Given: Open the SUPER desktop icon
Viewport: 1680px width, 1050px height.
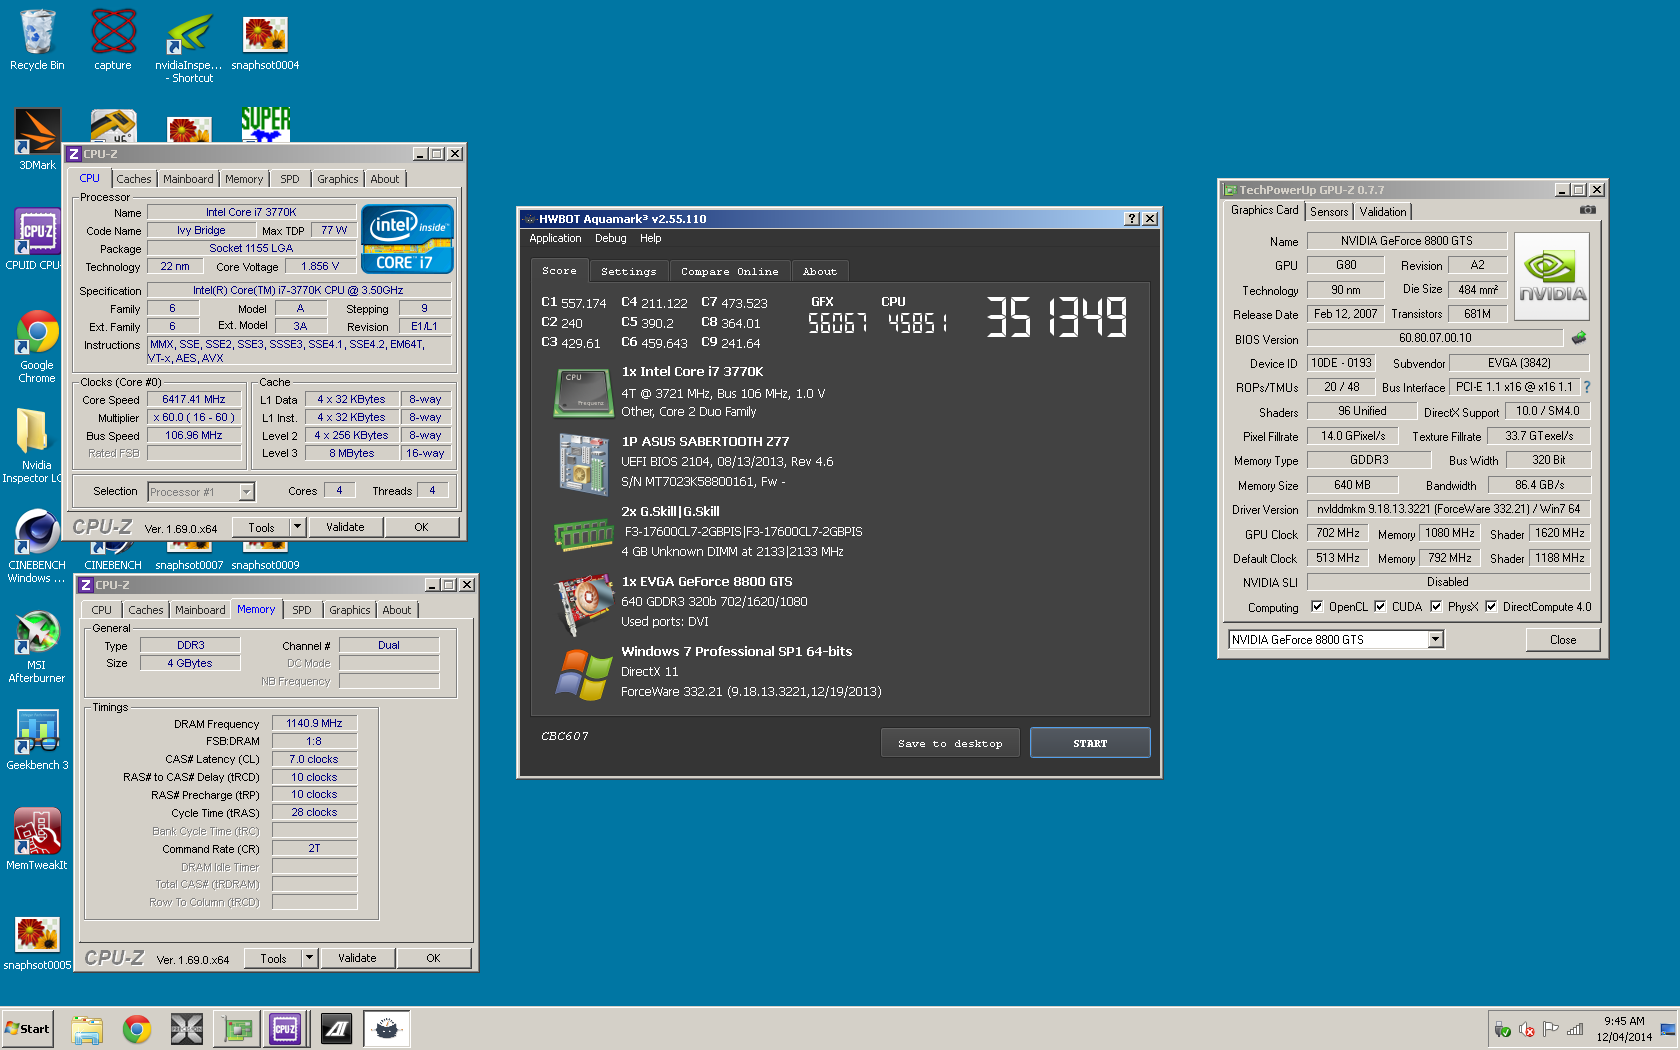Looking at the screenshot, I should point(265,124).
